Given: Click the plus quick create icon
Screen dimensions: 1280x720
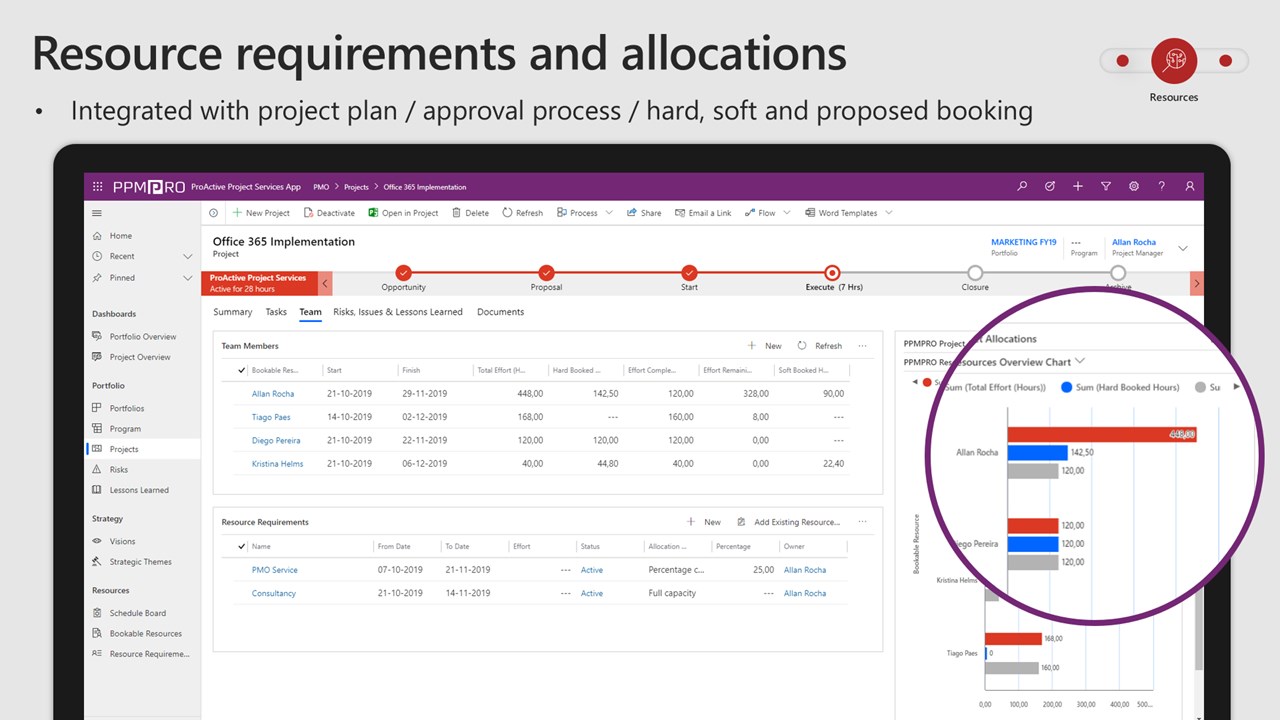Looking at the screenshot, I should (1078, 186).
